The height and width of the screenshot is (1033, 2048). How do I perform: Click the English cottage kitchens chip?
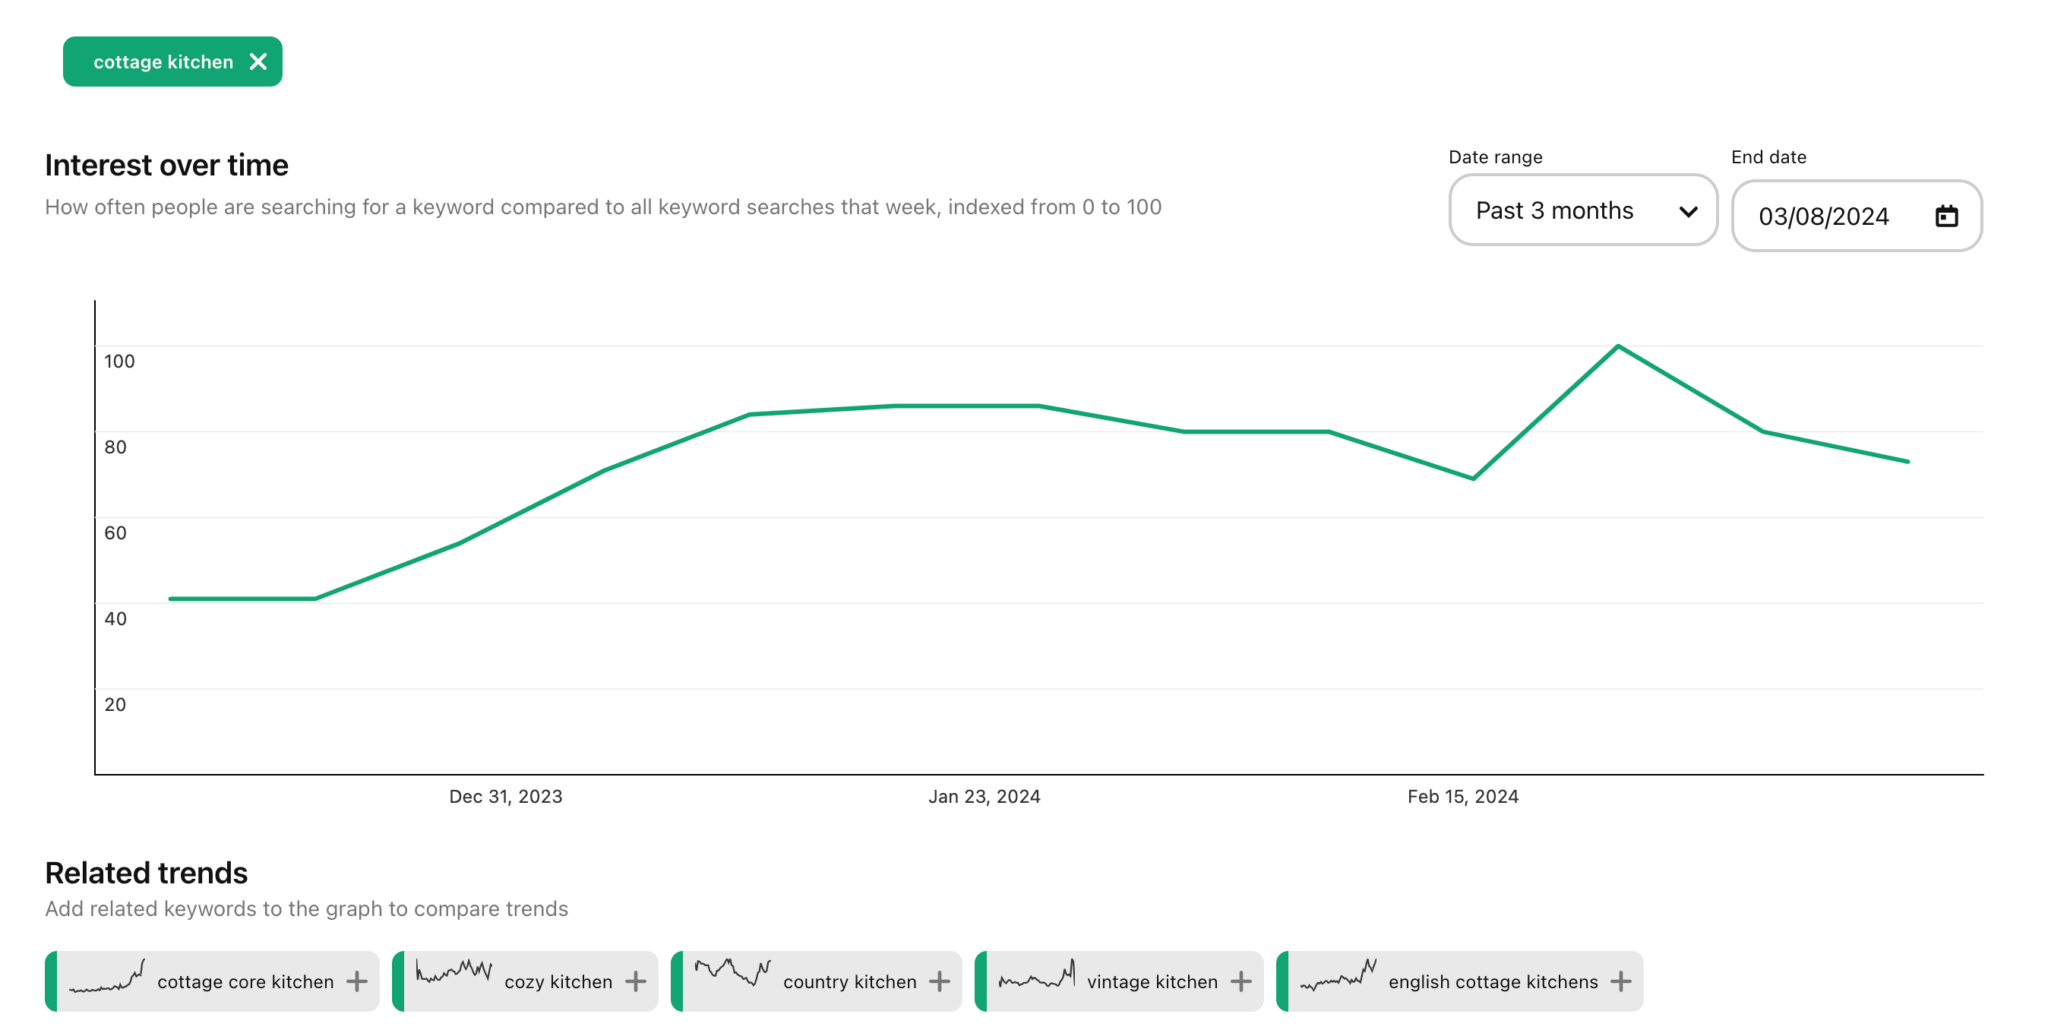click(x=1459, y=981)
